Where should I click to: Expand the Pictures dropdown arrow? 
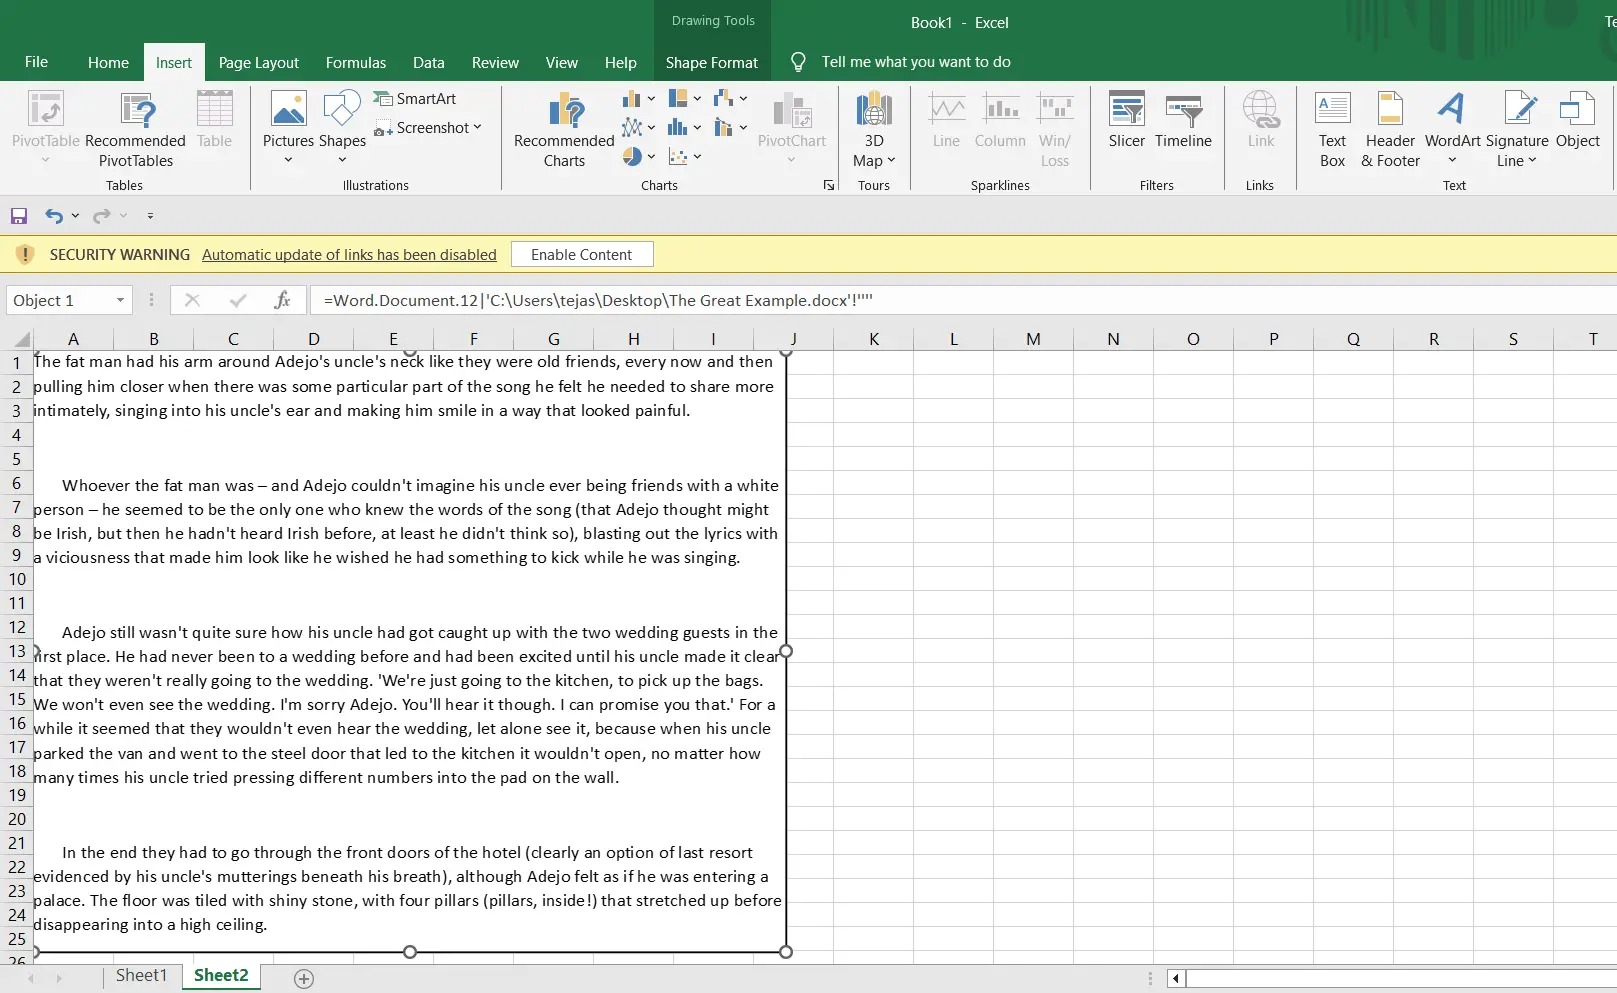tap(288, 160)
